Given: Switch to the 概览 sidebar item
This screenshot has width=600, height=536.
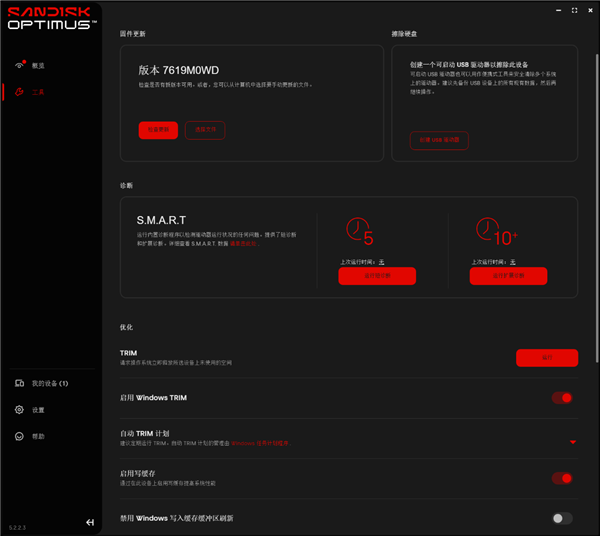Looking at the screenshot, I should tap(38, 66).
